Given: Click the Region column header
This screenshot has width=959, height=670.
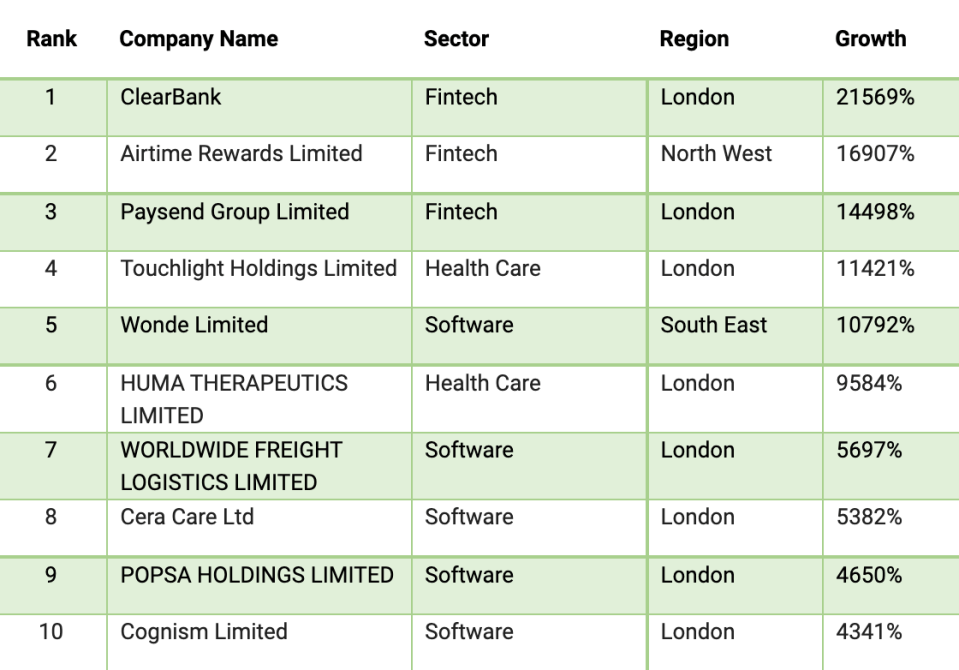Looking at the screenshot, I should [x=694, y=39].
